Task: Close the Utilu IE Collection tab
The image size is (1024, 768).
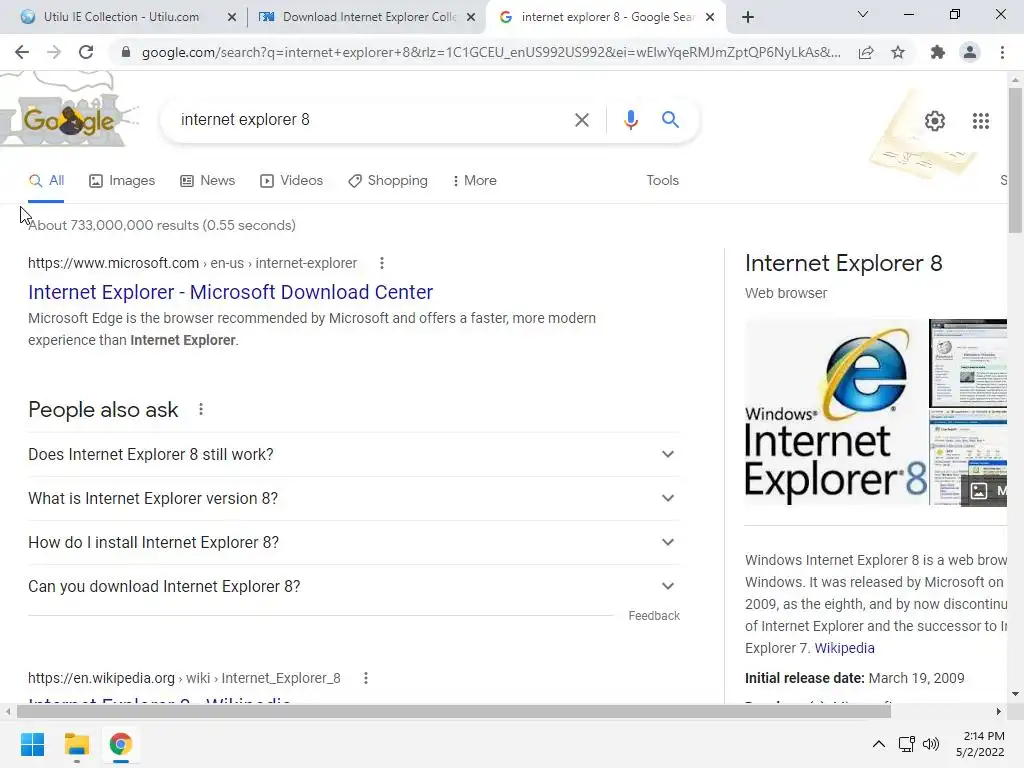Action: coord(231,17)
